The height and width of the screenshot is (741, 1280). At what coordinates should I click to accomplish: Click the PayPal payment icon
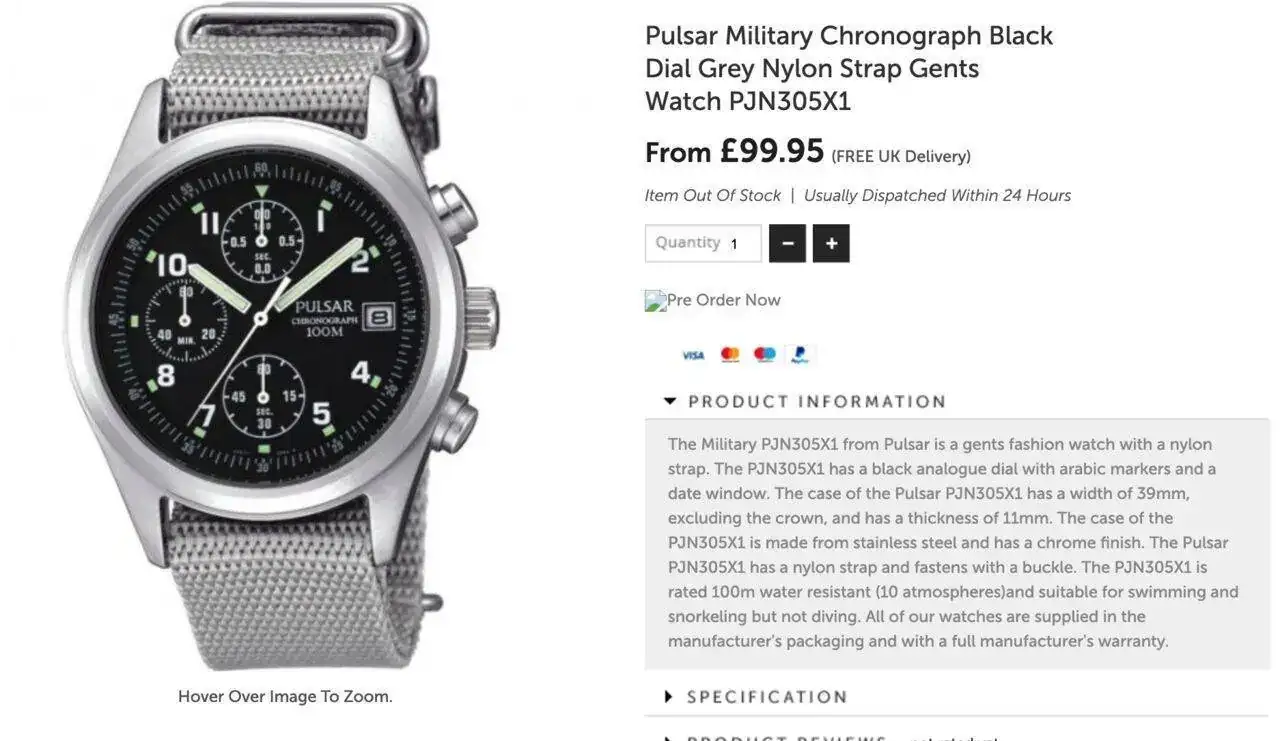(799, 355)
